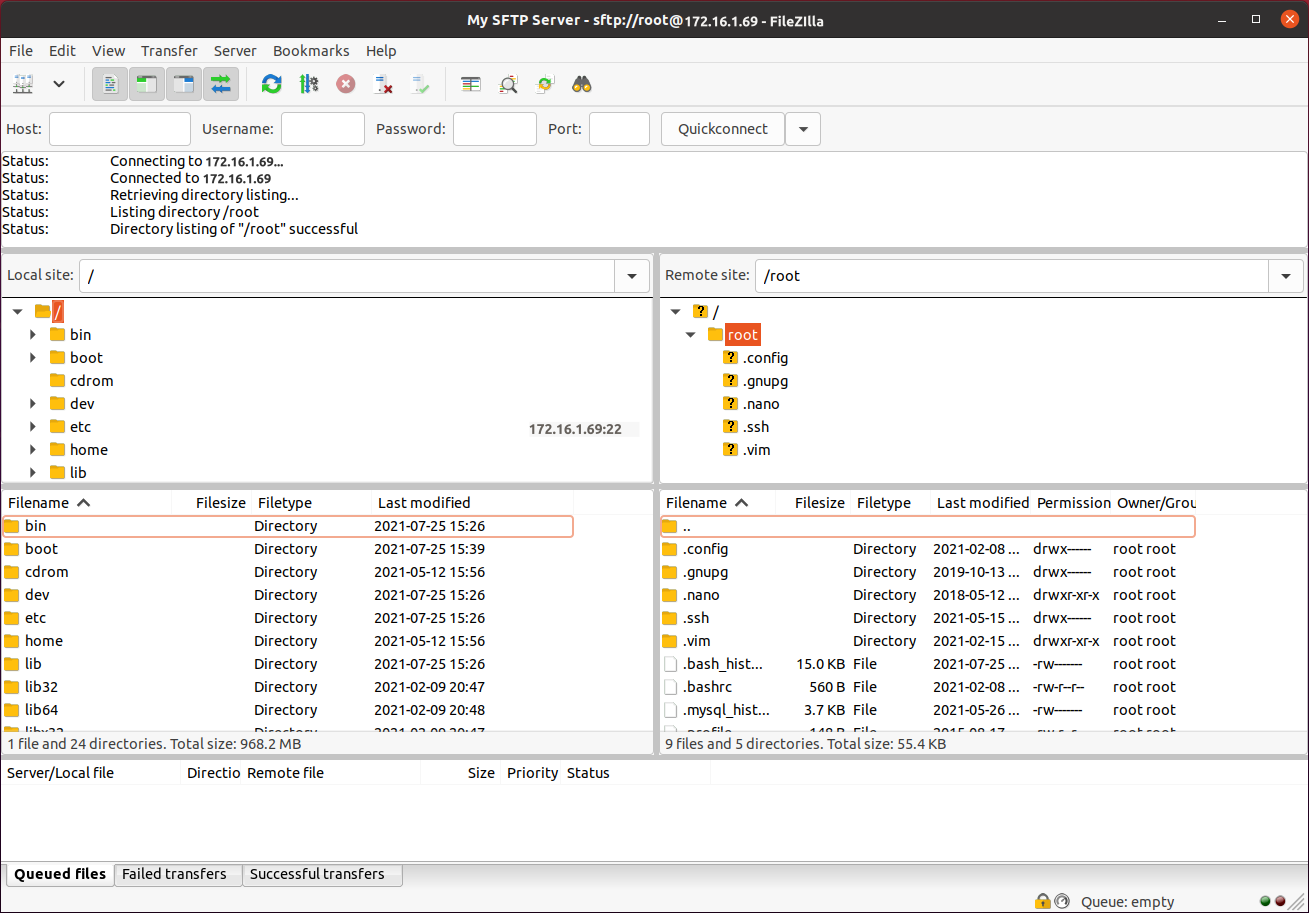Toggle the local directory tree view
Viewport: 1309px width, 913px height.
coord(146,84)
